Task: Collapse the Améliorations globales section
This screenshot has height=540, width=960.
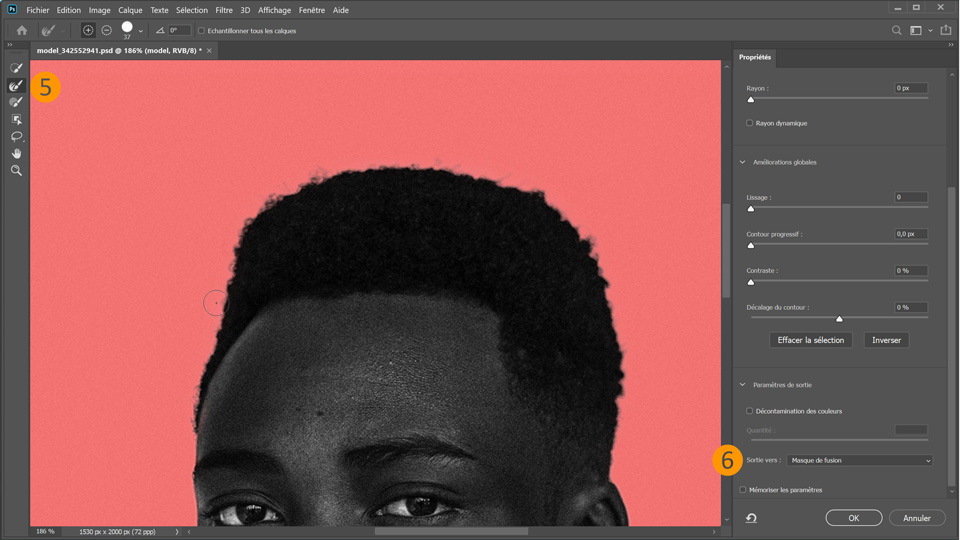Action: pyautogui.click(x=743, y=162)
